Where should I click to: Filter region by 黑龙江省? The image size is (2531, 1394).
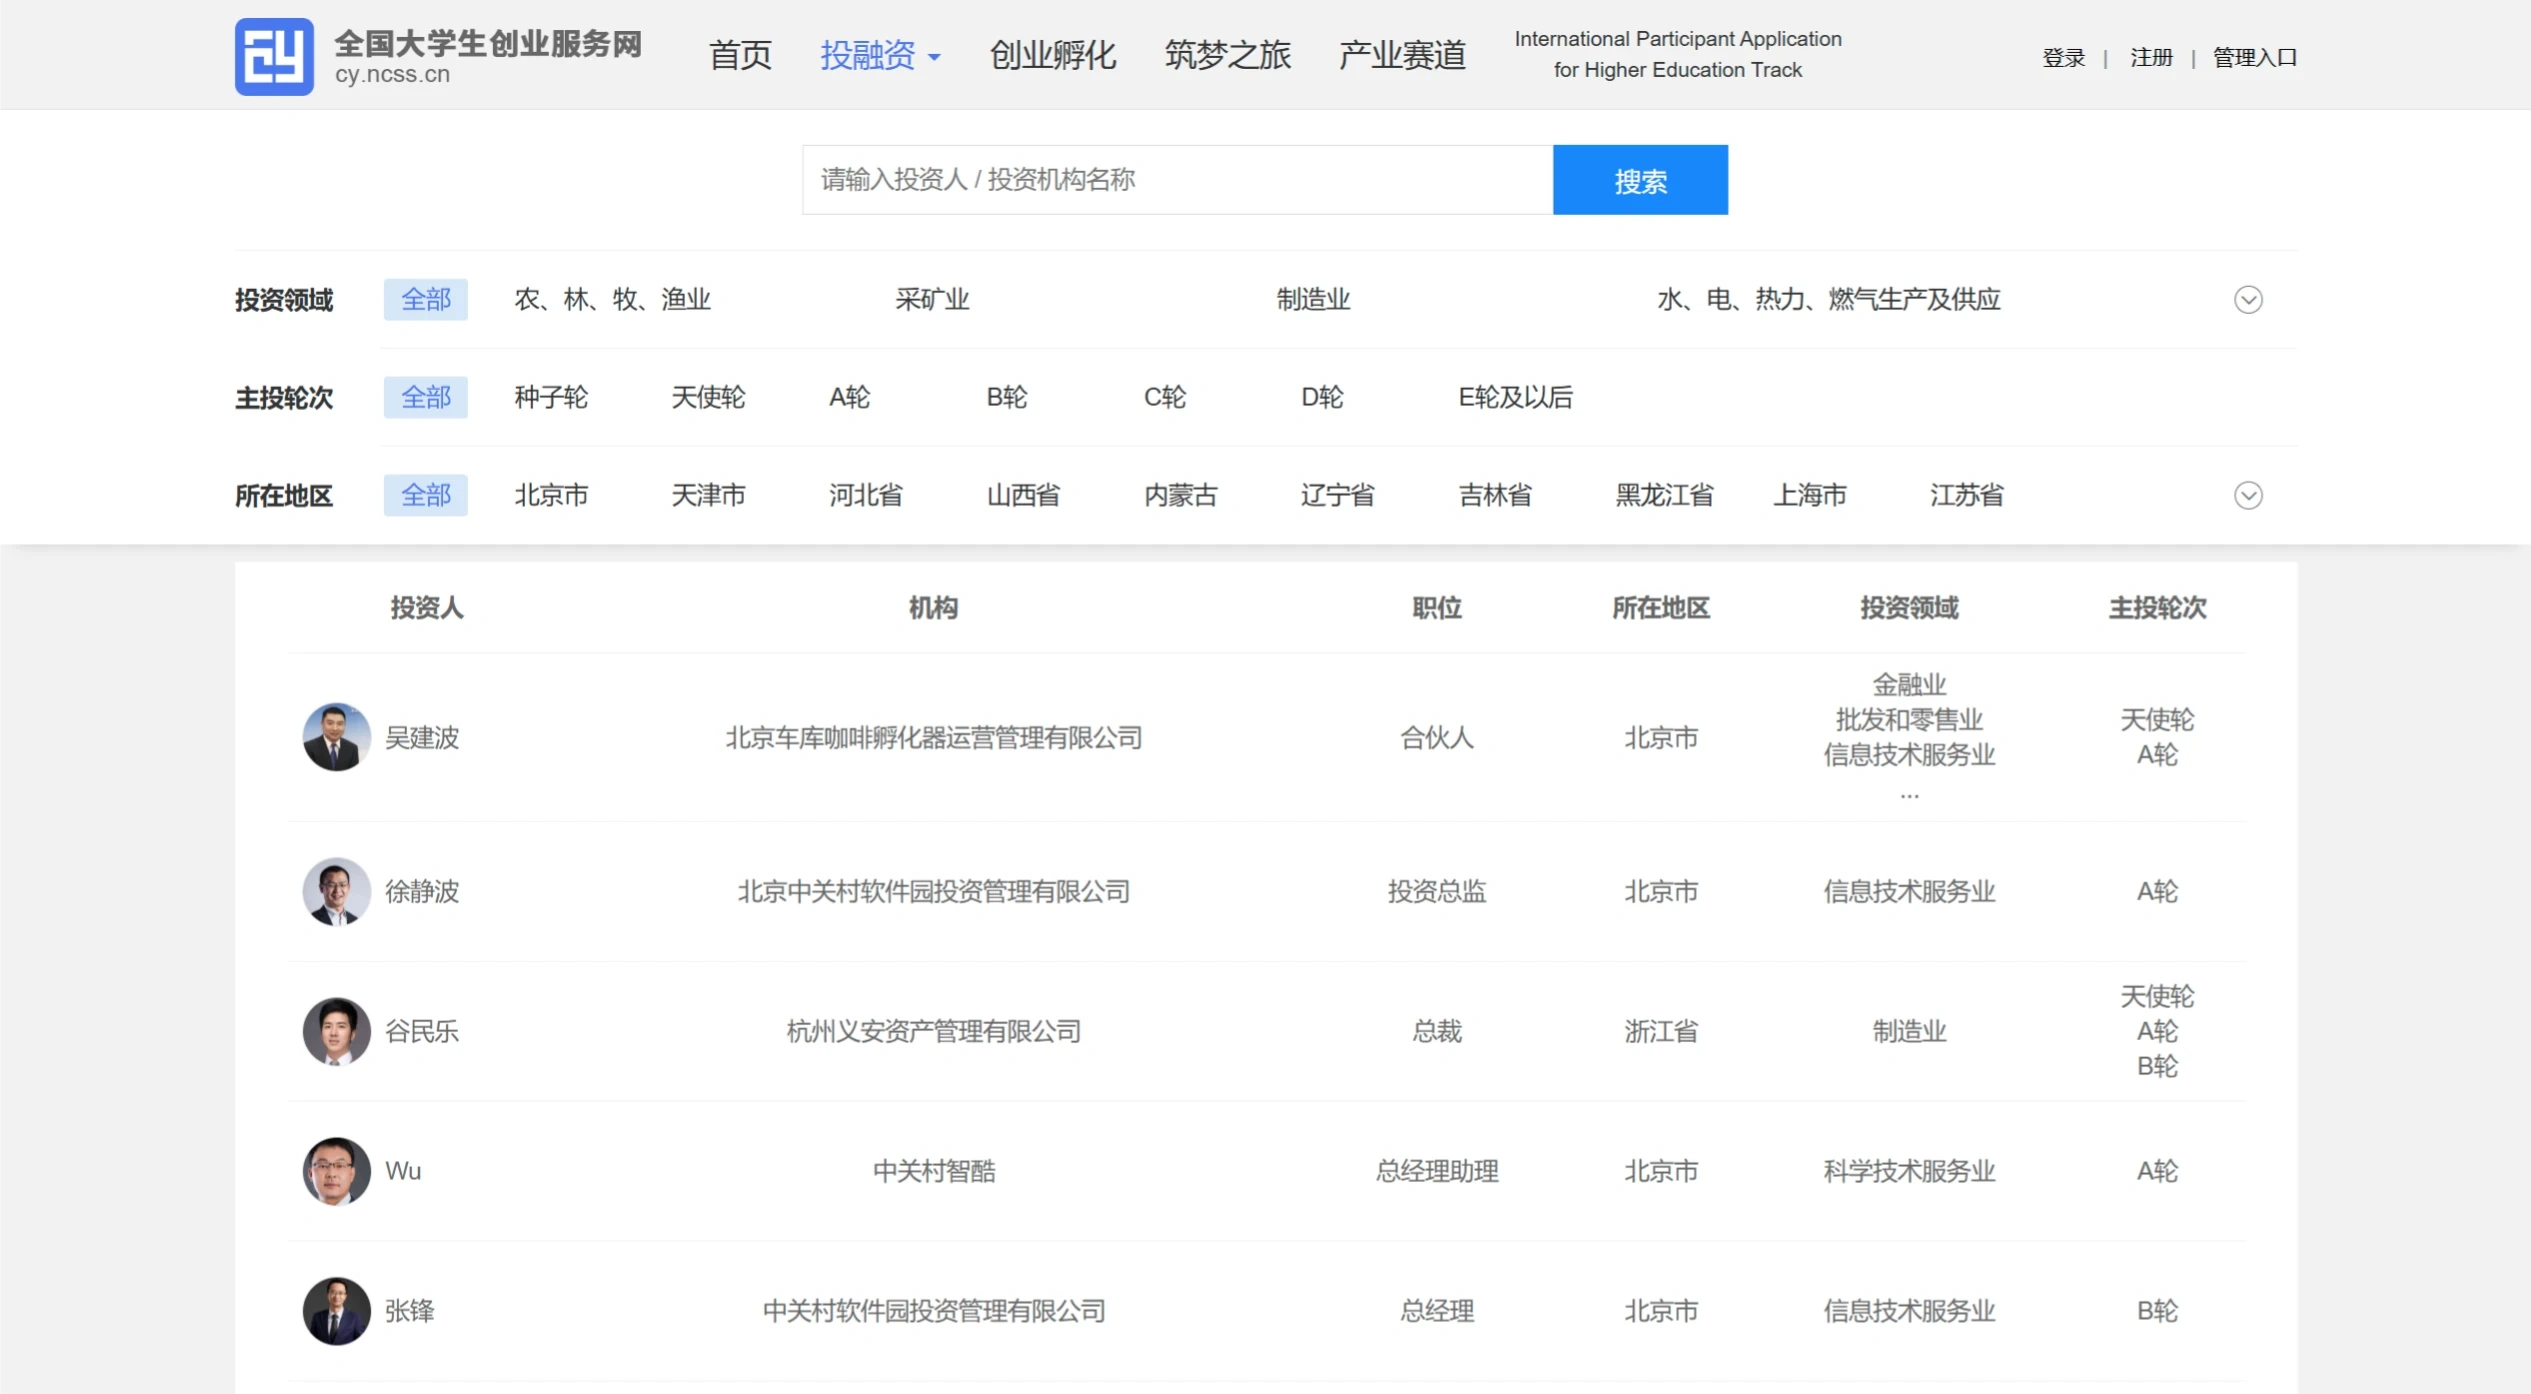[1664, 496]
